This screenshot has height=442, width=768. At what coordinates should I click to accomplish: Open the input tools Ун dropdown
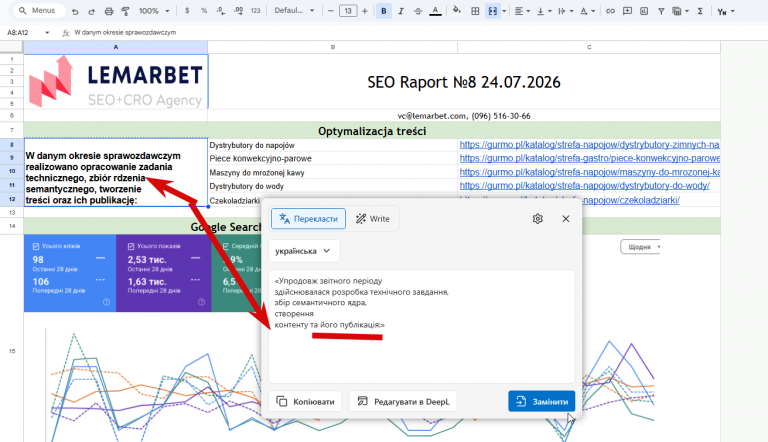(x=725, y=11)
